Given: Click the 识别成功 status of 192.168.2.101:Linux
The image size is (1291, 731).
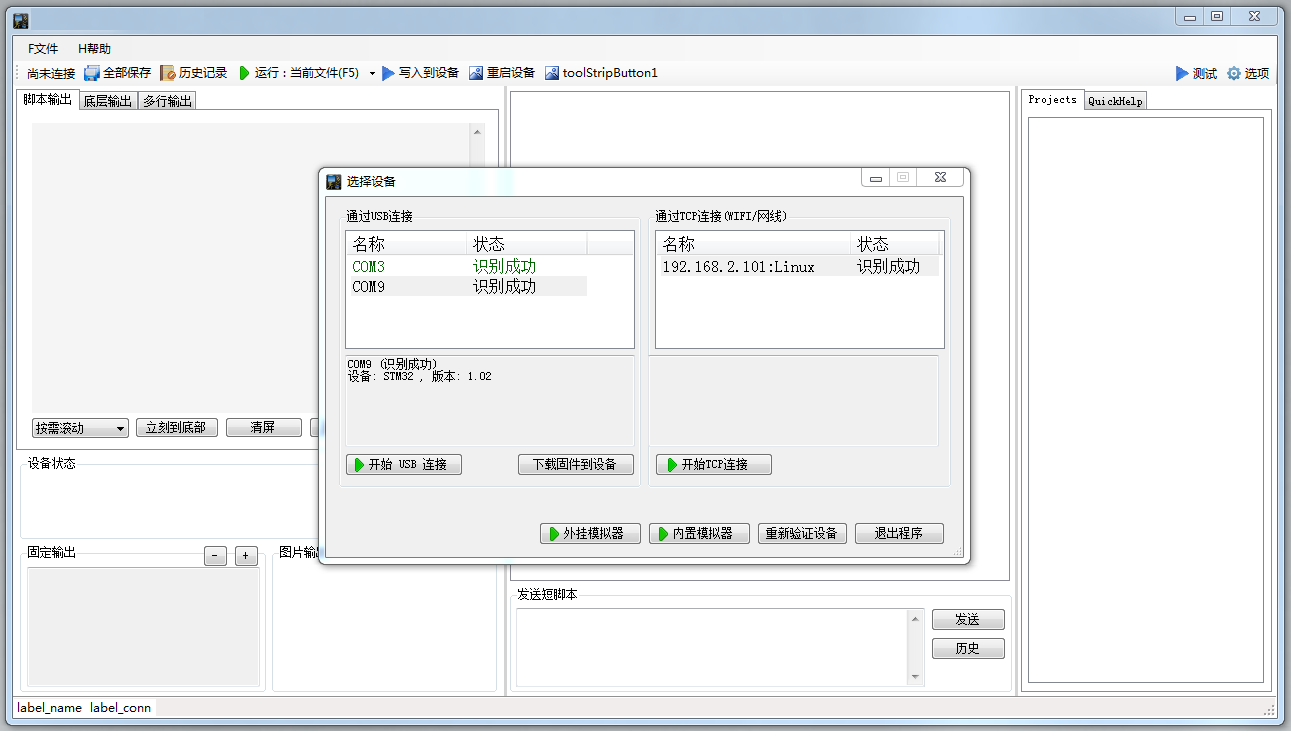Looking at the screenshot, I should point(888,267).
